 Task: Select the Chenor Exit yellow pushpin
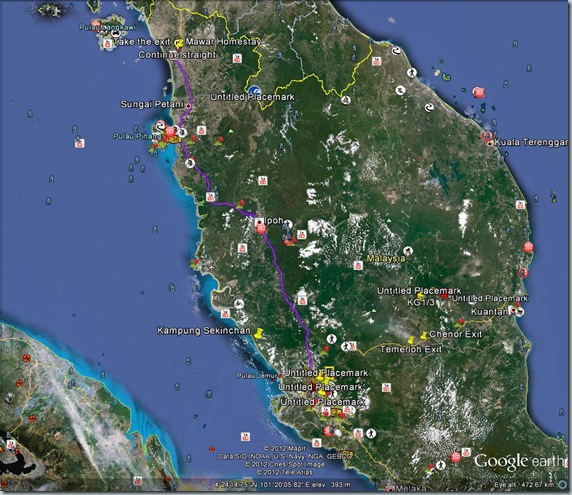(424, 336)
